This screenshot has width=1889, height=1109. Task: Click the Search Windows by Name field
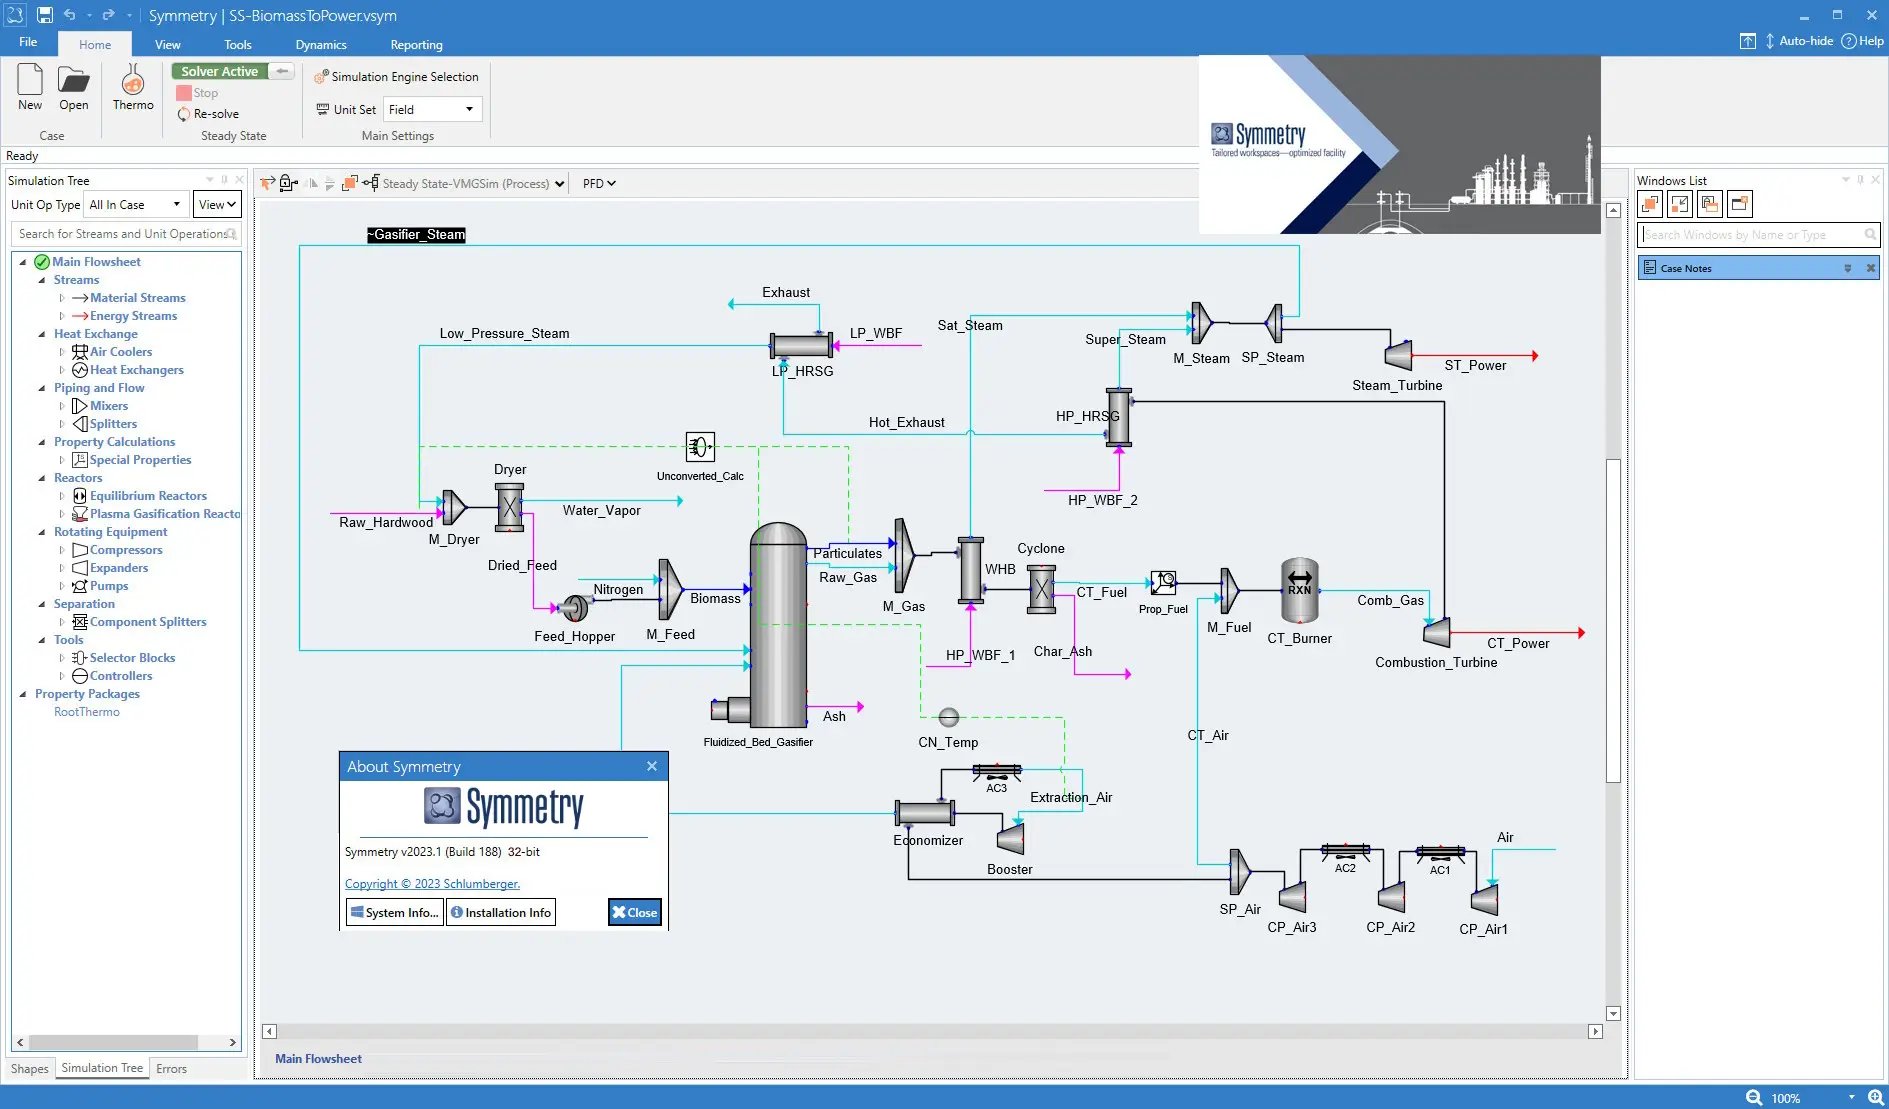point(1758,235)
